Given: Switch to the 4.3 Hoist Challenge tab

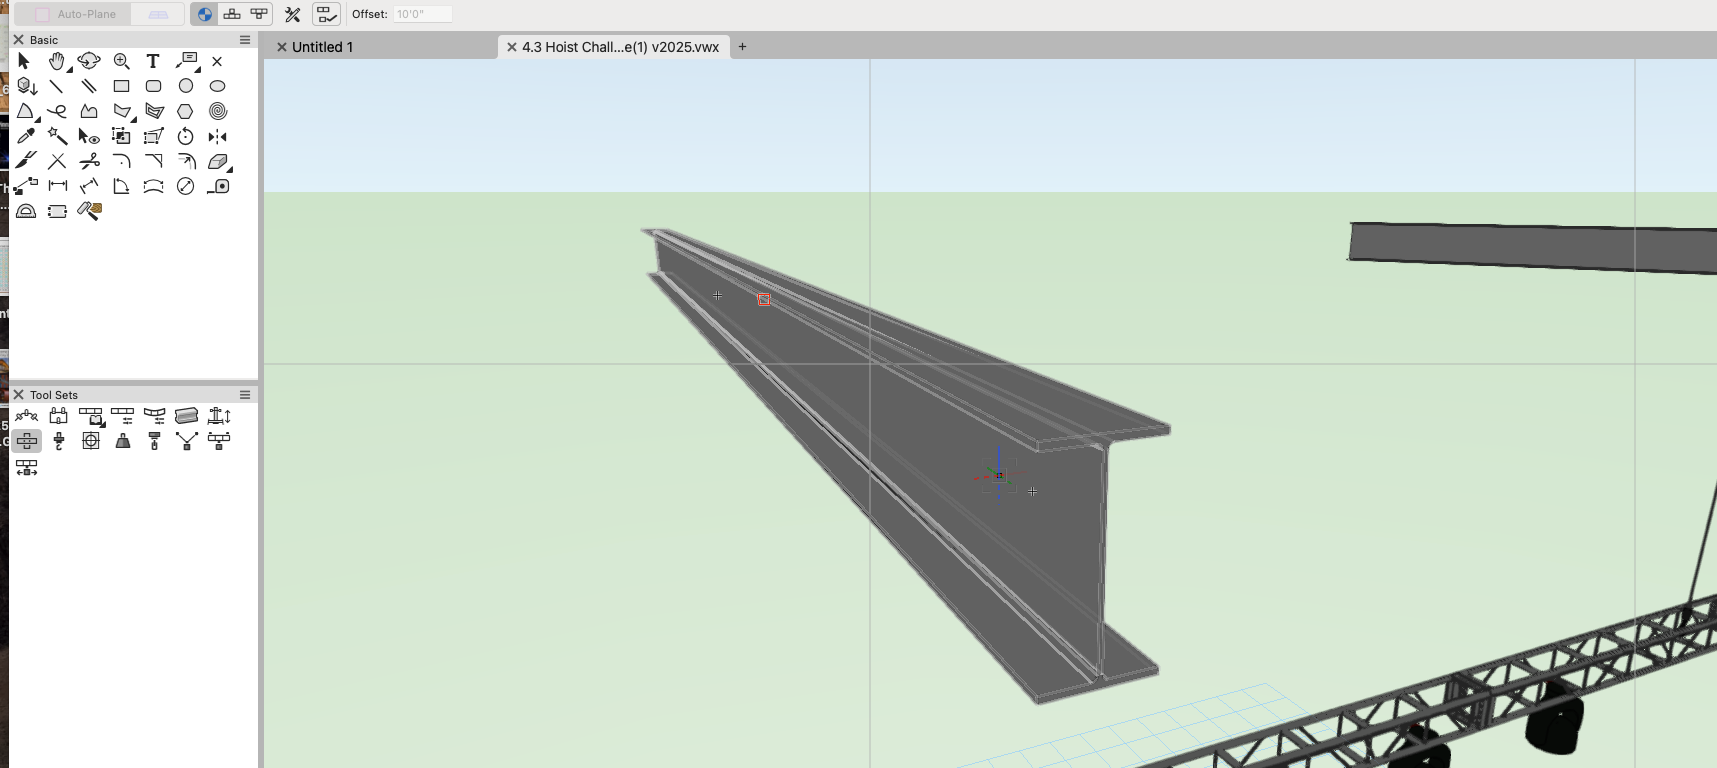Looking at the screenshot, I should pos(620,47).
